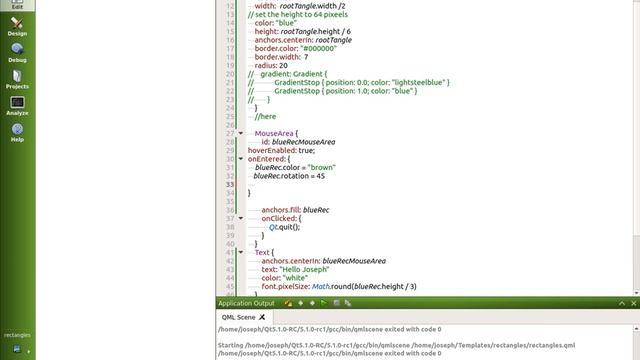Click the first 'exited with code 0' output line

(x=329, y=329)
